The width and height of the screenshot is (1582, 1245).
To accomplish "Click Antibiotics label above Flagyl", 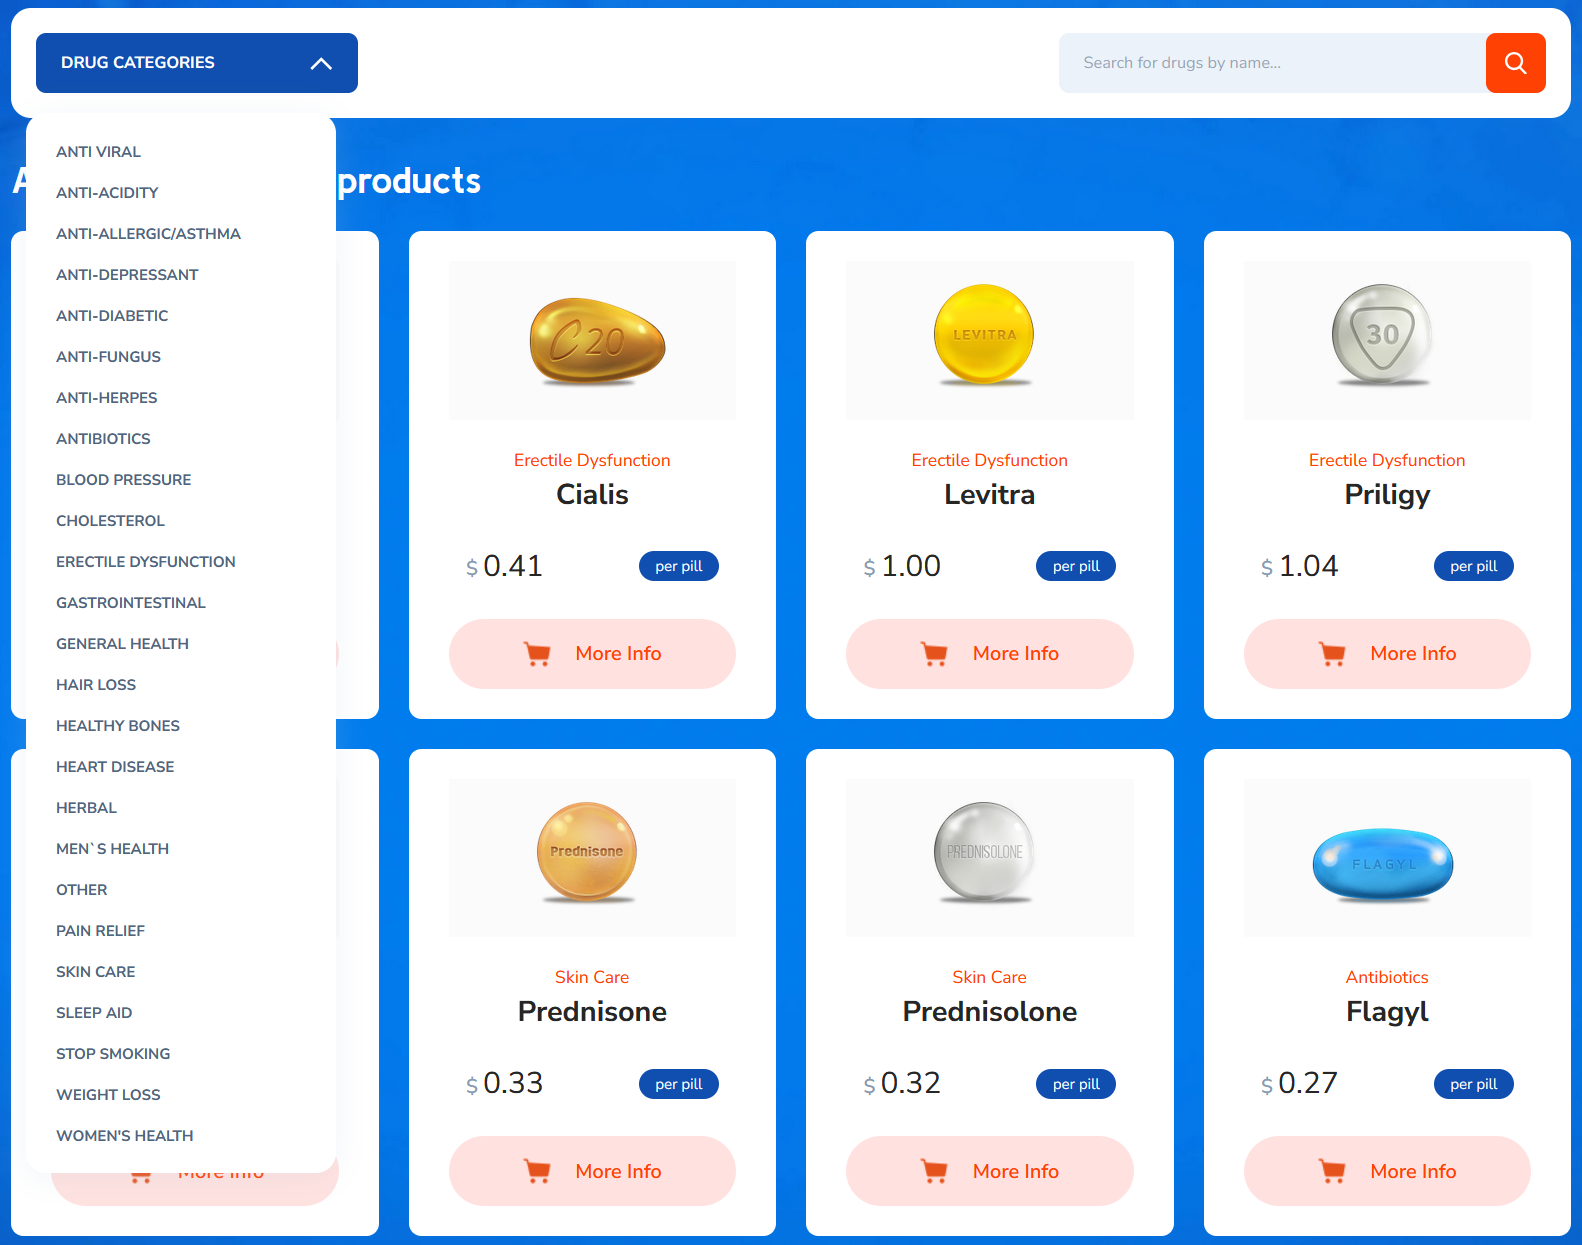I will click(x=1387, y=977).
